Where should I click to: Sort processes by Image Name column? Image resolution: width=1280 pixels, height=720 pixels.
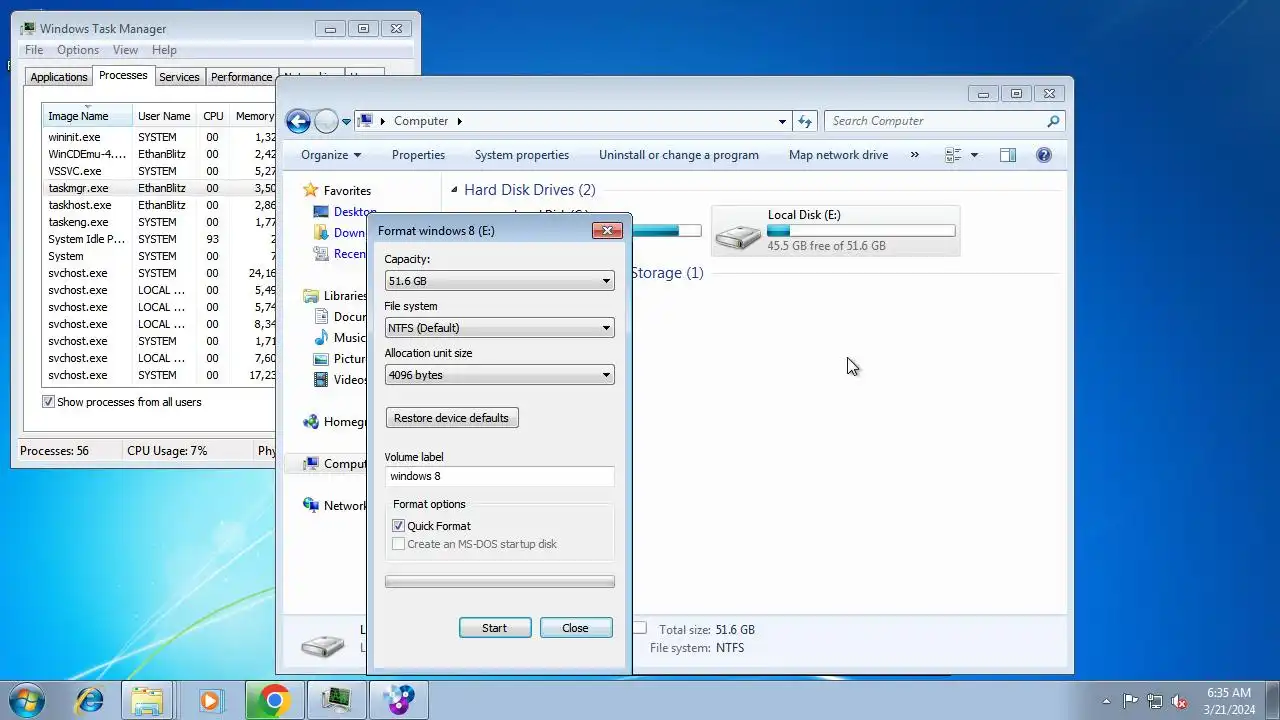87,116
